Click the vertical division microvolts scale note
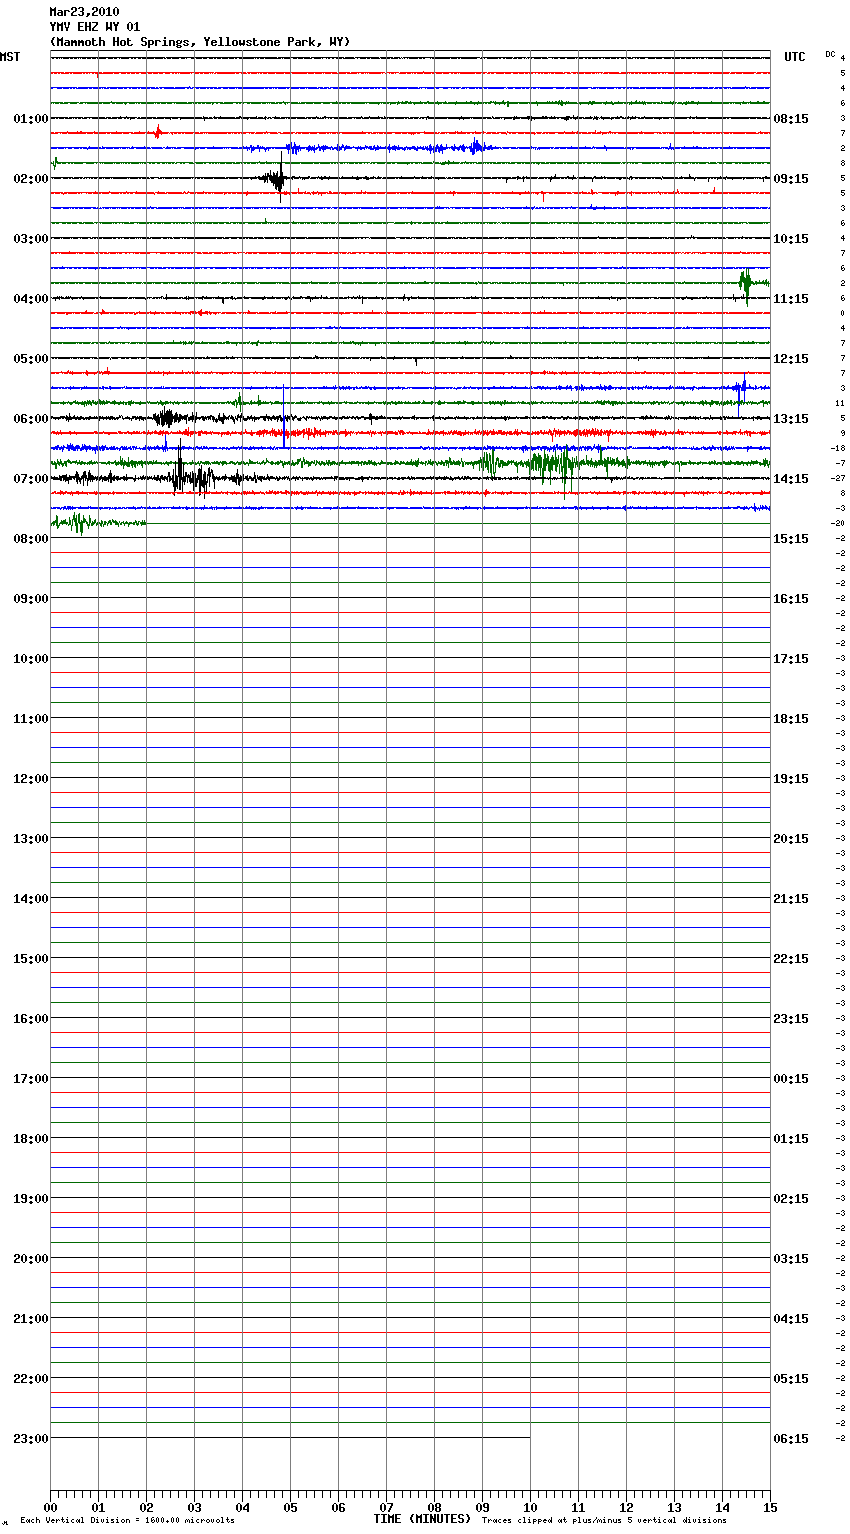This screenshot has height=1534, width=850. tap(127, 1520)
